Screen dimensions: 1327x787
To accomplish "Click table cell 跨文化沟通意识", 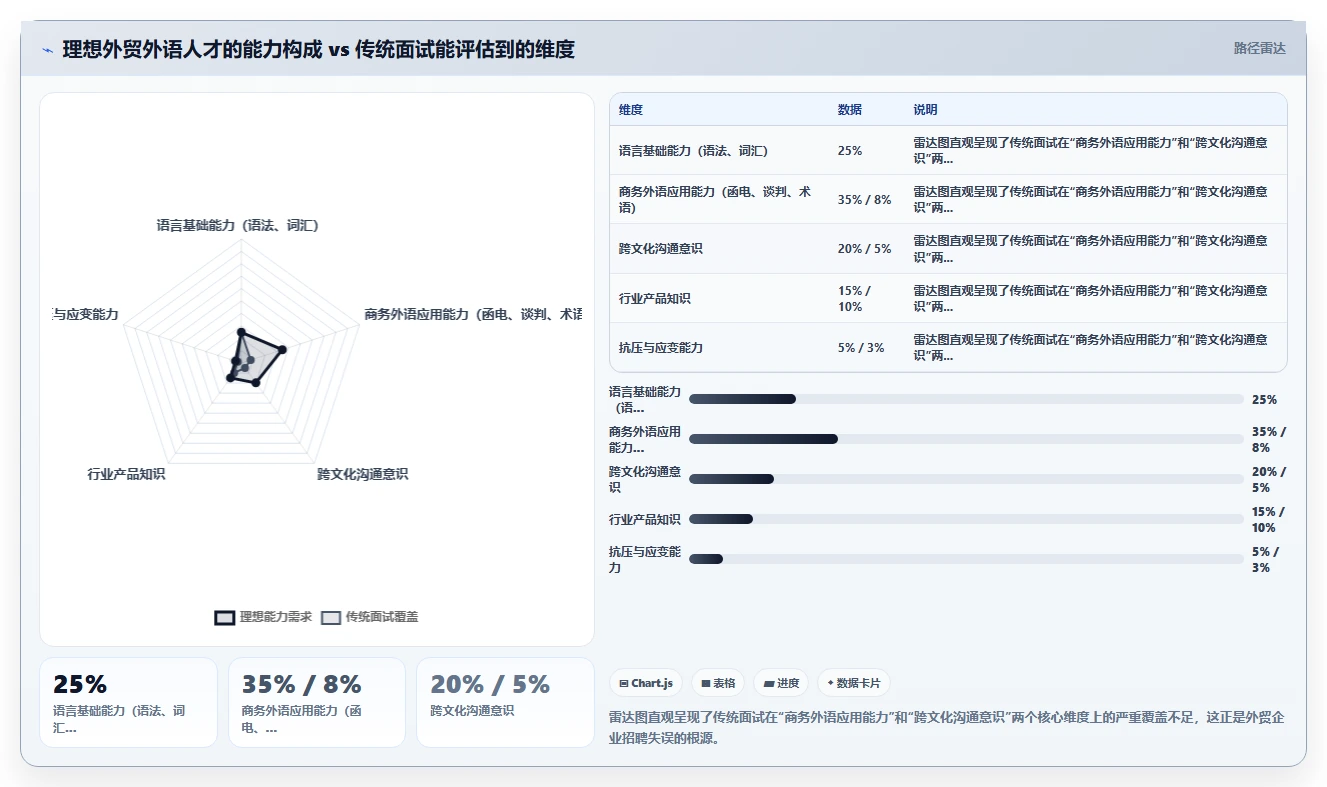I will pos(661,249).
